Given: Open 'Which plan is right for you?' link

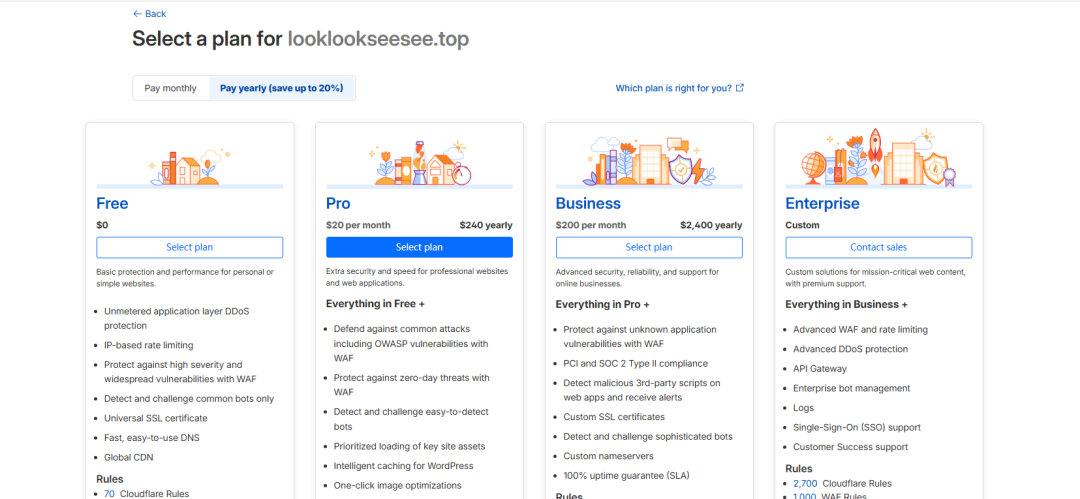Looking at the screenshot, I should [x=673, y=88].
